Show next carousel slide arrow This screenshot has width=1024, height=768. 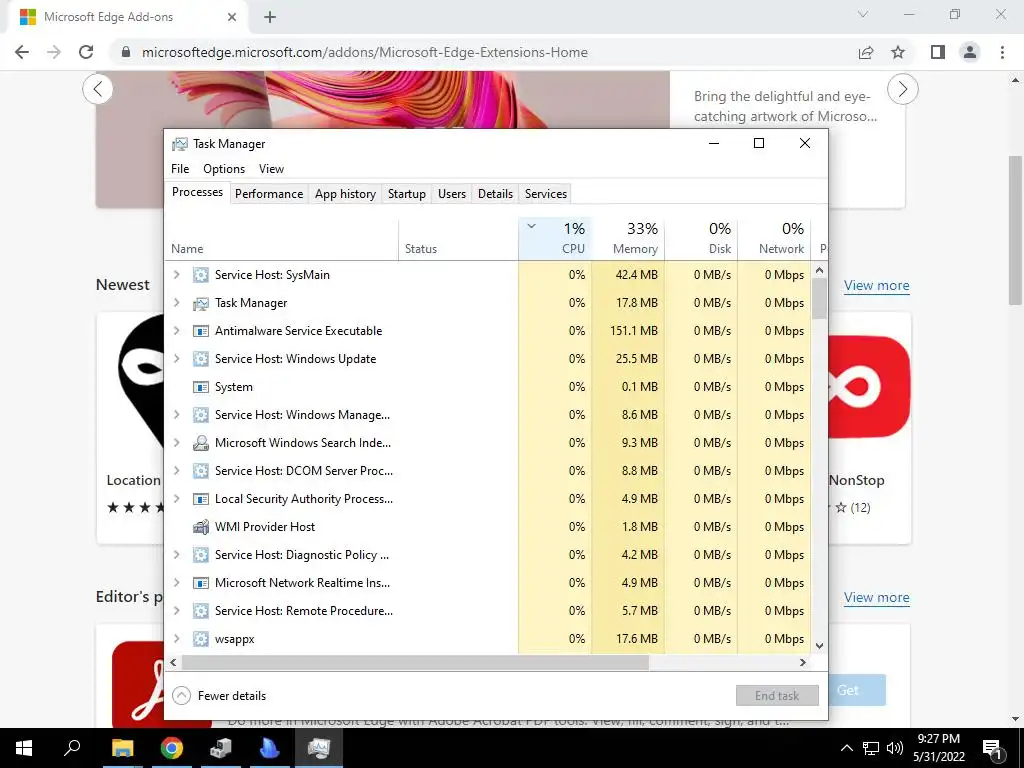903,89
